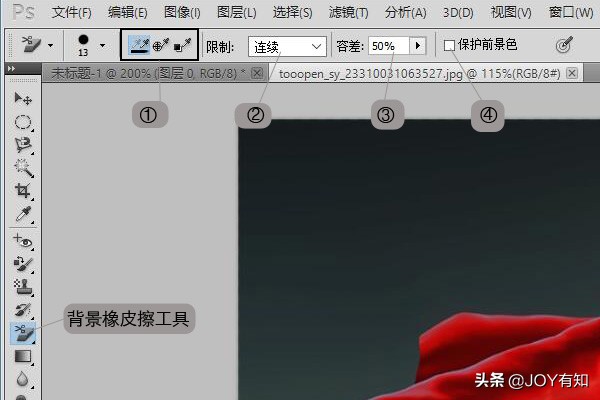Select the Gradient tool
This screenshot has width=600, height=400.
pos(23,356)
